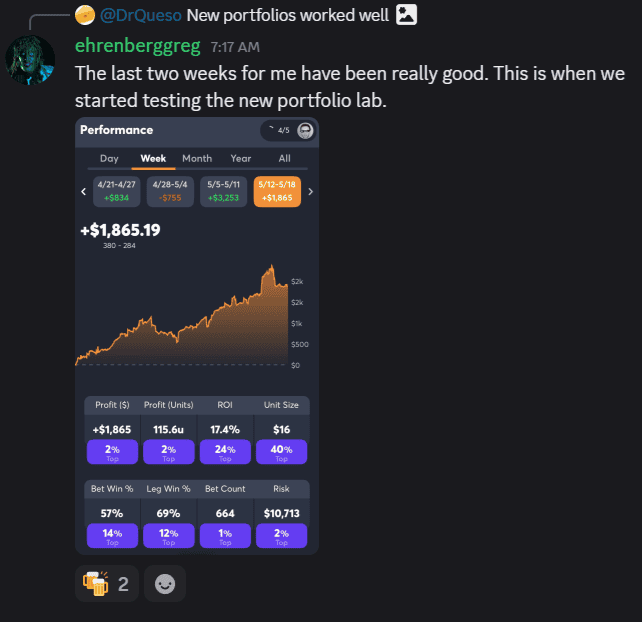The width and height of the screenshot is (642, 622).
Task: Select the Month tab
Action: click(197, 158)
